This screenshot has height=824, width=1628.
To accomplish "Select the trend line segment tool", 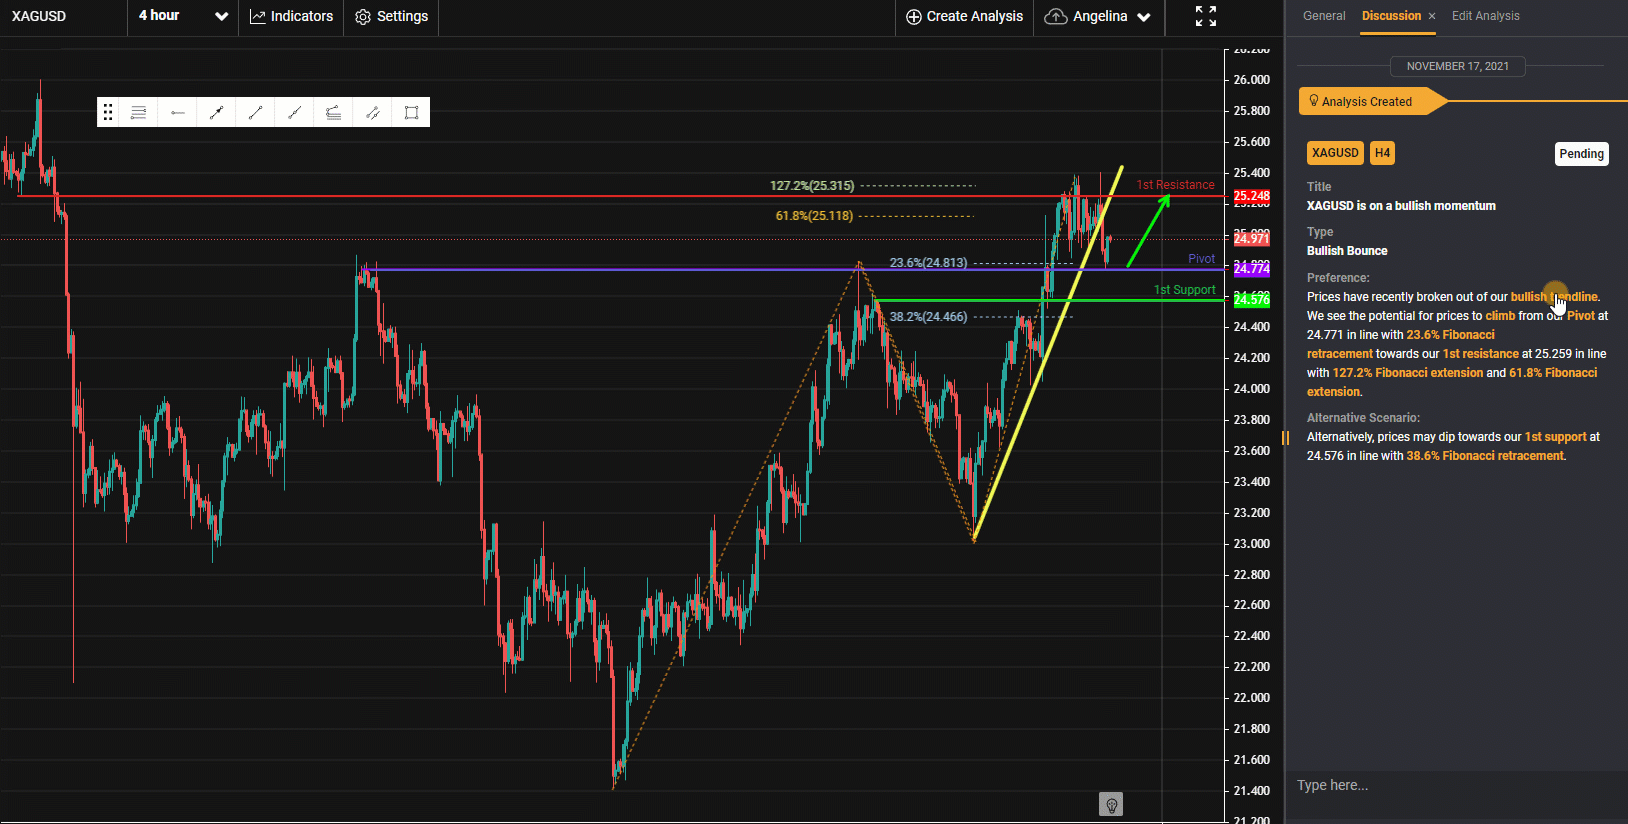I will pyautogui.click(x=255, y=112).
